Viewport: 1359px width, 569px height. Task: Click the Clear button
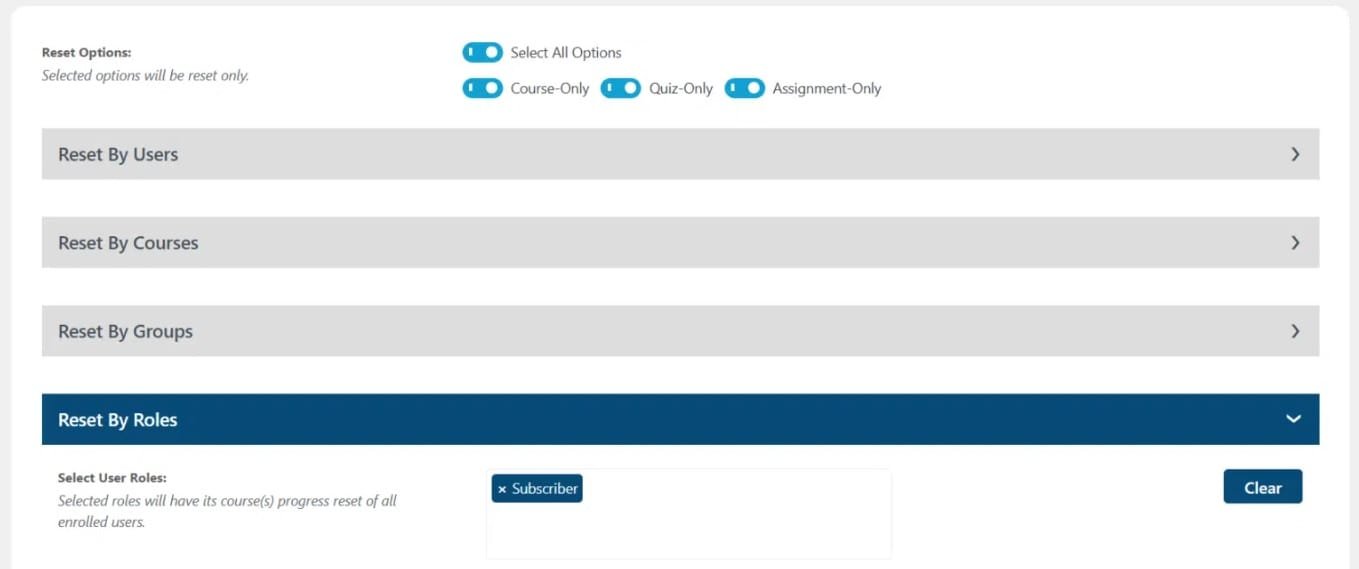click(x=1263, y=487)
